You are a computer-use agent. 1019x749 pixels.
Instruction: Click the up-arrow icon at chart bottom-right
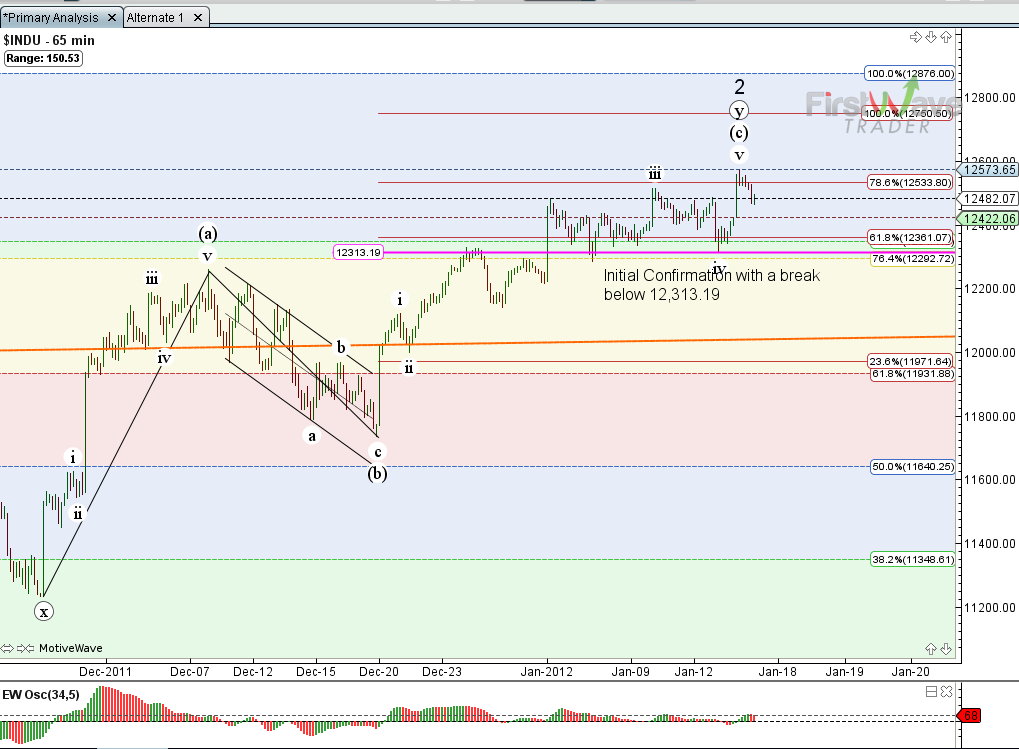(x=931, y=648)
